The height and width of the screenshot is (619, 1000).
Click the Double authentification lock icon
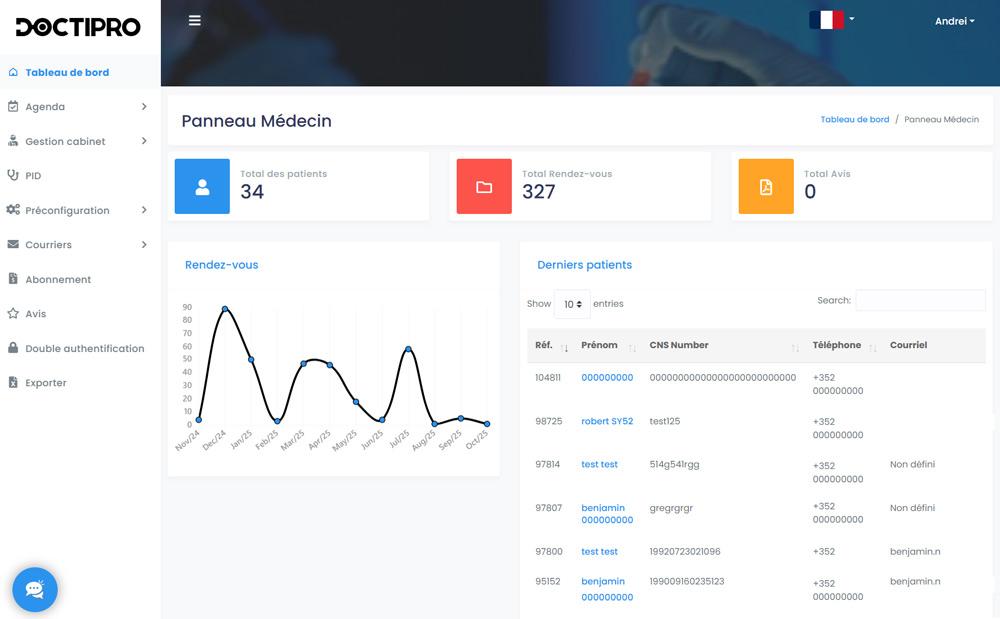13,348
